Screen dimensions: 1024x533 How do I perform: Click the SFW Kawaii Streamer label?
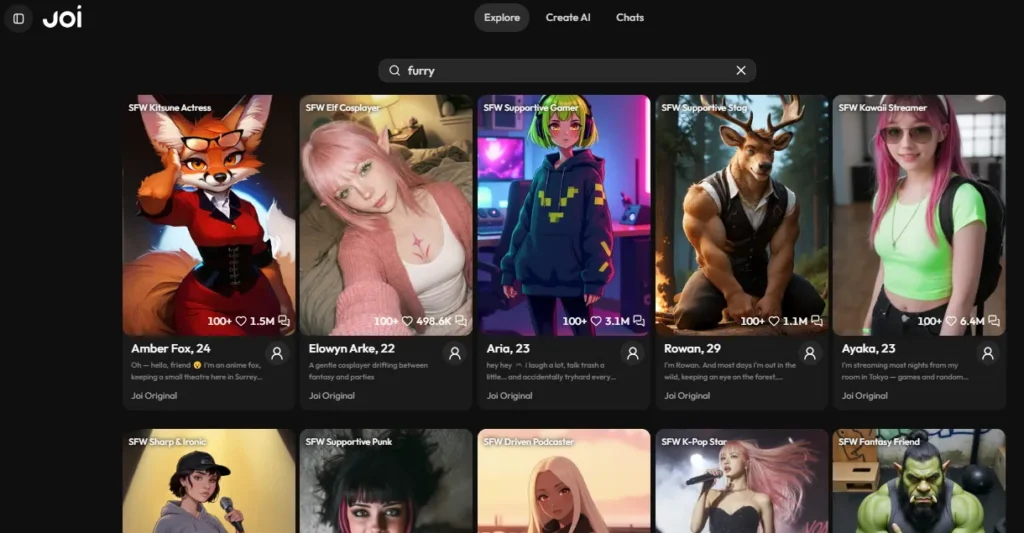point(882,108)
